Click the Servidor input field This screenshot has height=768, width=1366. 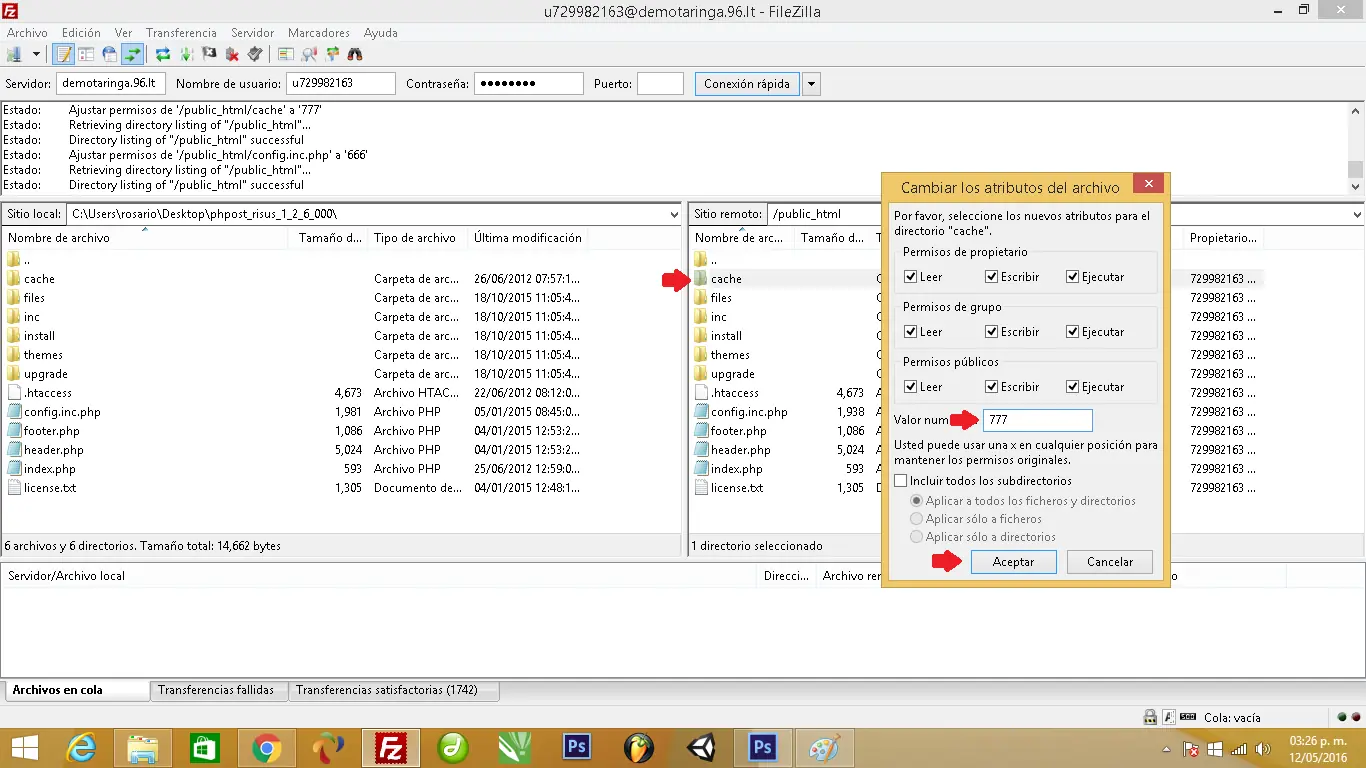pyautogui.click(x=112, y=84)
